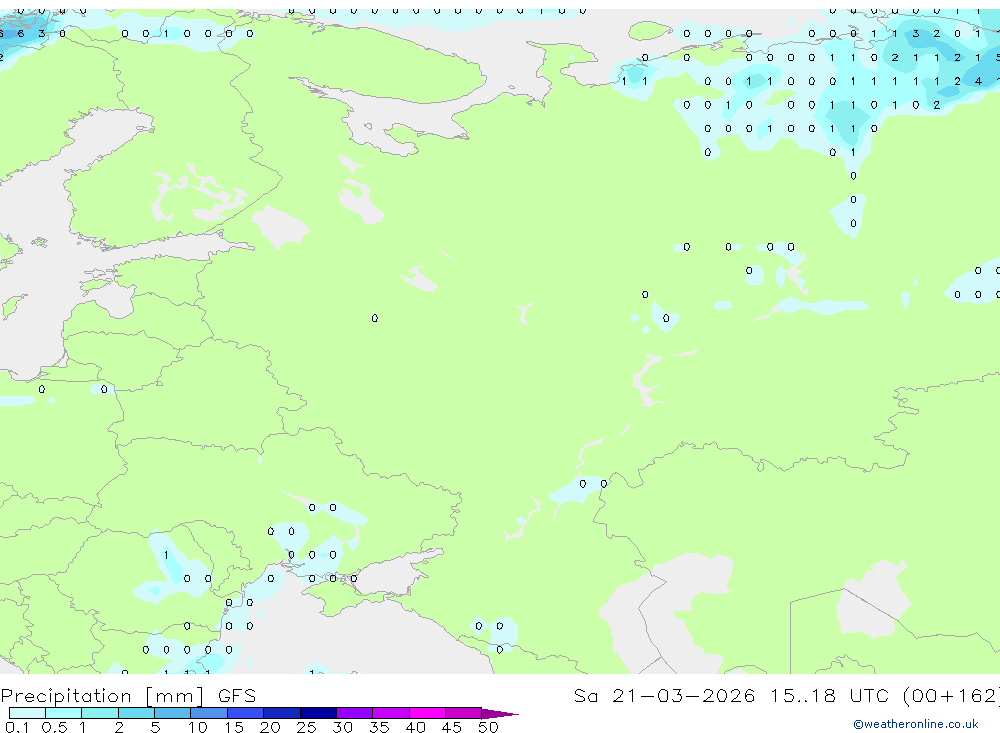Pick the palest cyan 0.1–0.5 legend swatch
This screenshot has width=1000, height=733.
pos(27,713)
